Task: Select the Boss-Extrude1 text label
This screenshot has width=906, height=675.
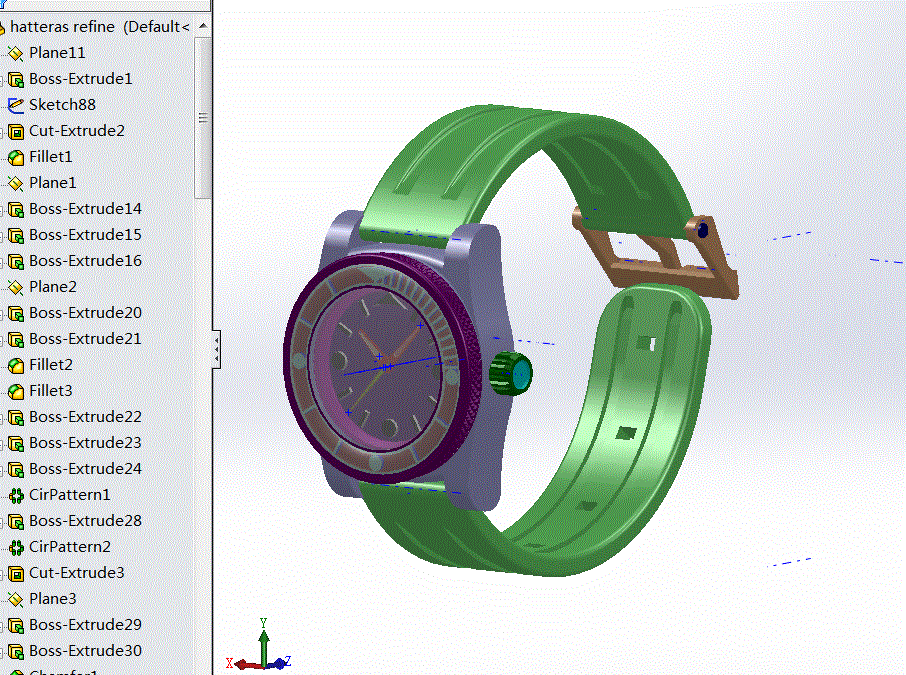Action: click(80, 79)
